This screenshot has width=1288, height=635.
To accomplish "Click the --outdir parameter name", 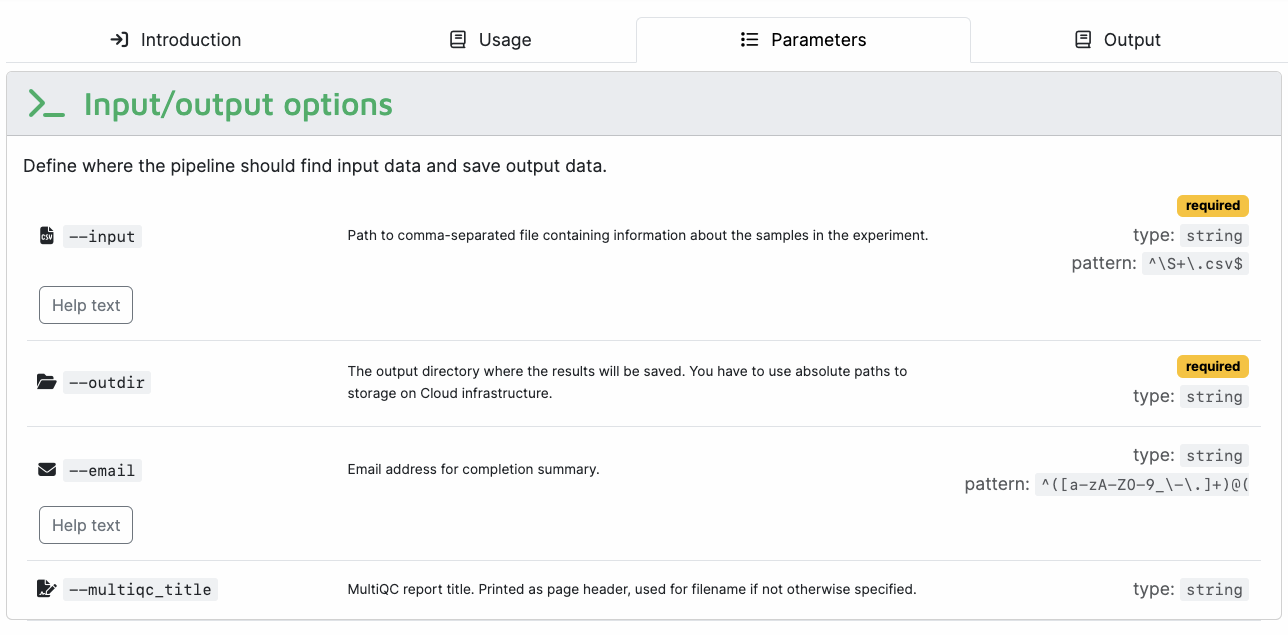I will [x=107, y=383].
